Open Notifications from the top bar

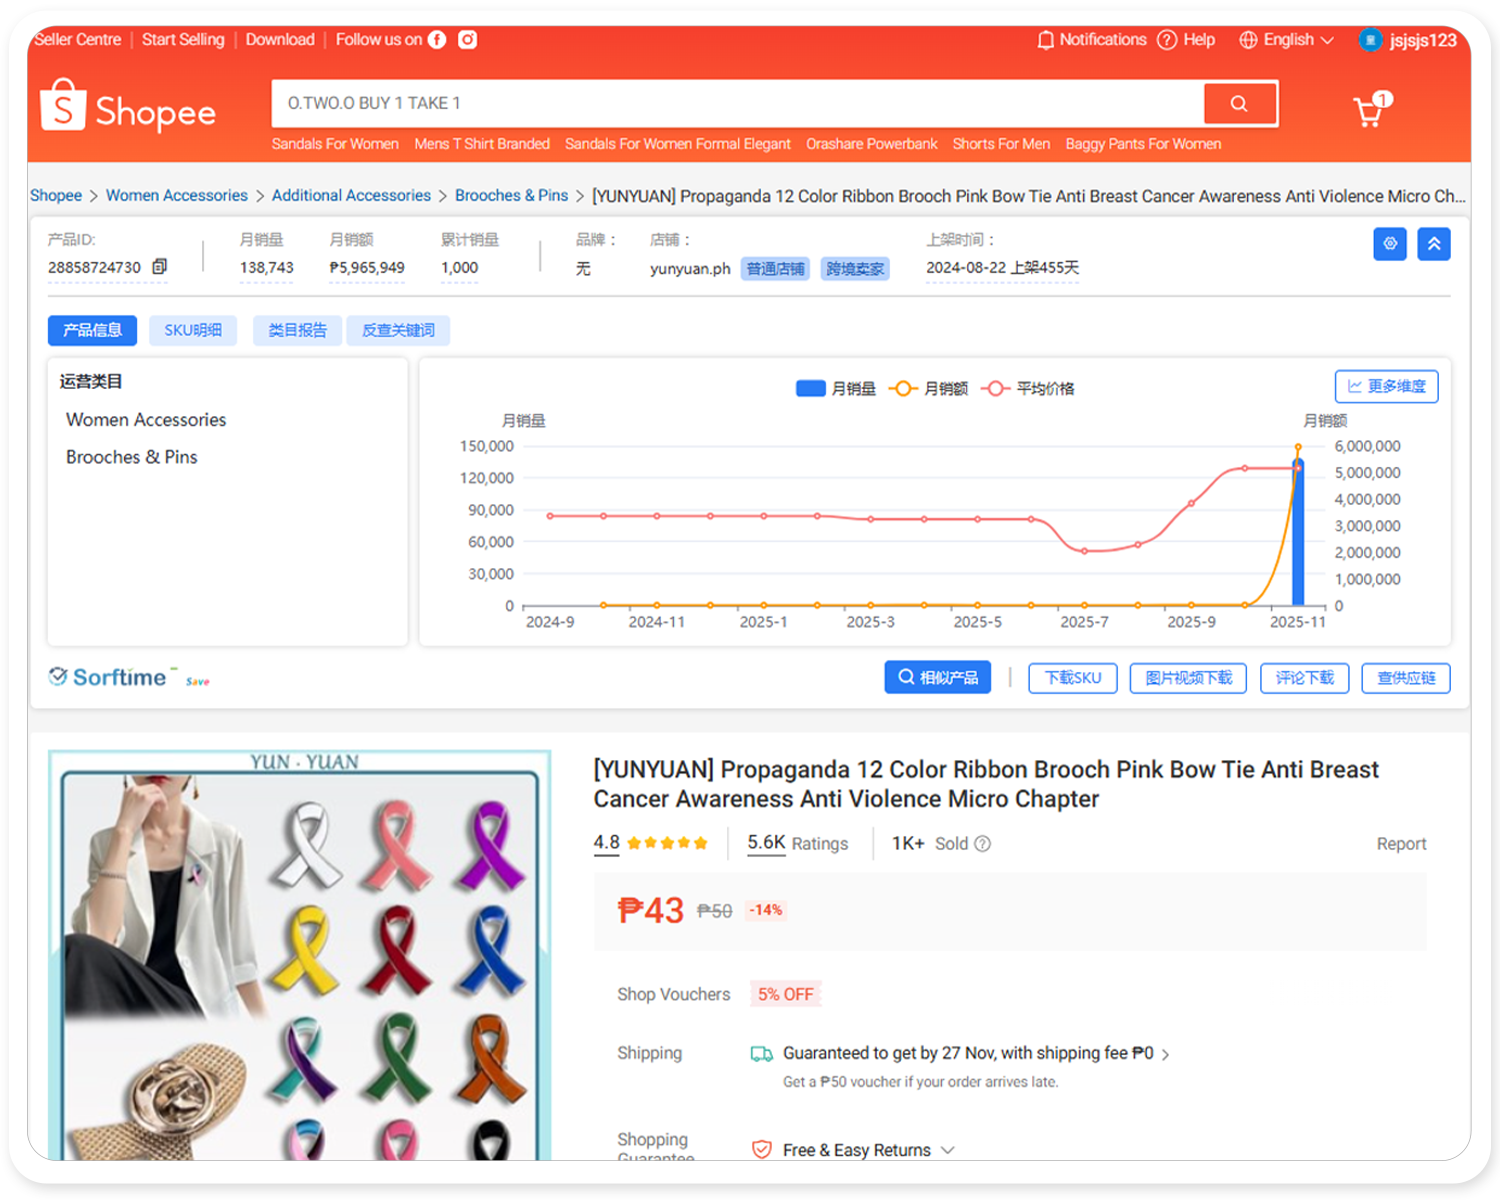coord(1091,40)
